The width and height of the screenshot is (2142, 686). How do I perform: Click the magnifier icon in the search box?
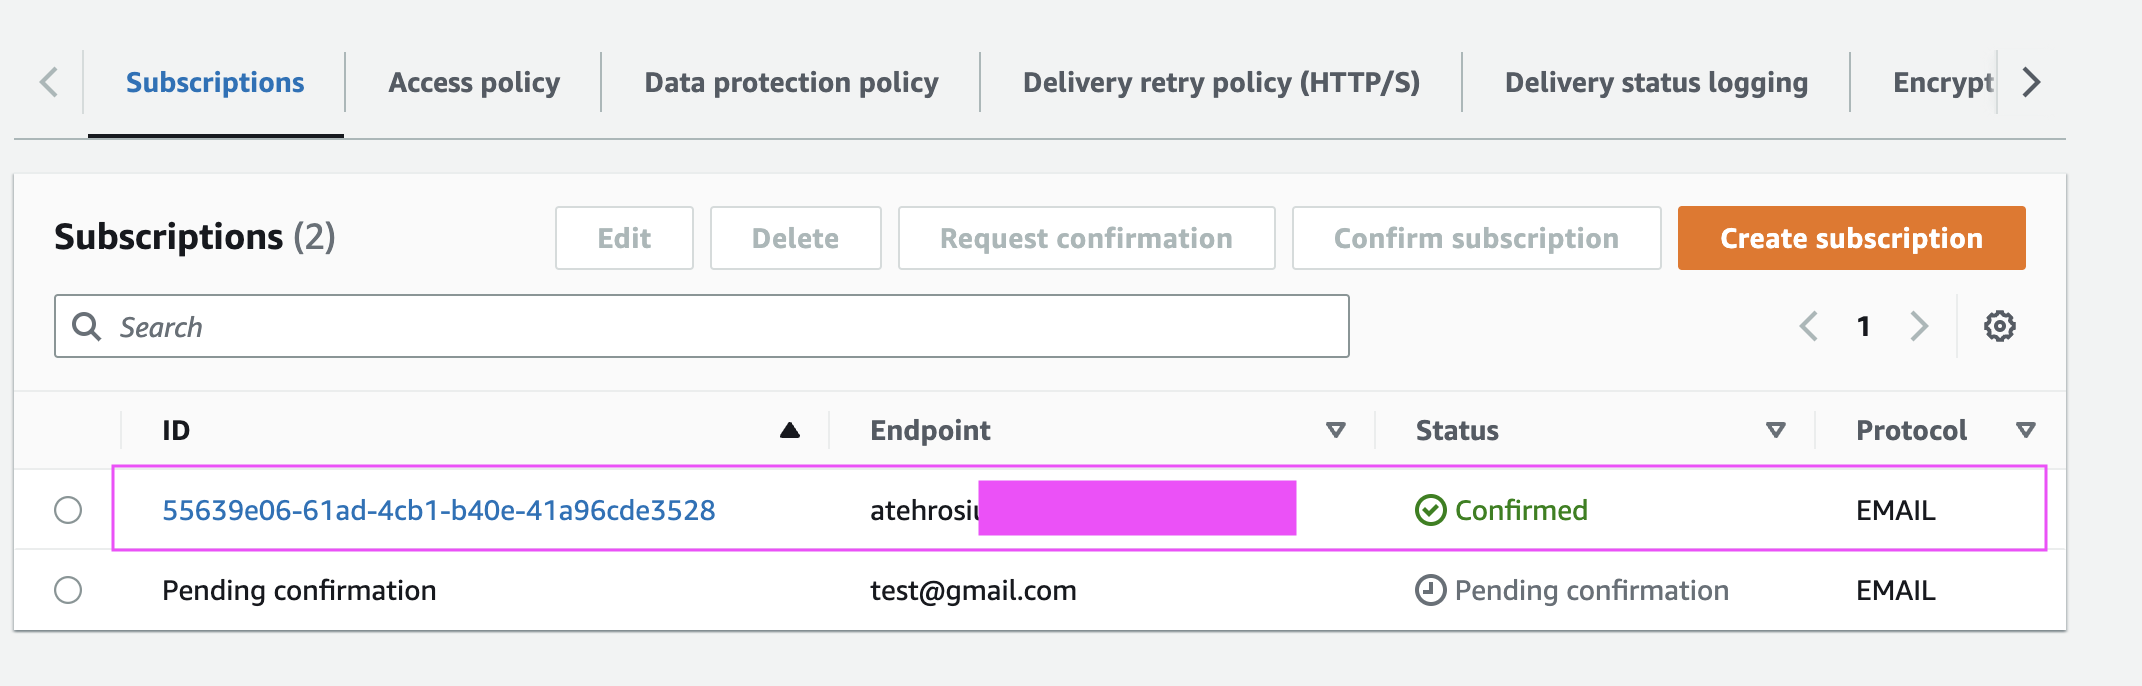click(x=87, y=326)
